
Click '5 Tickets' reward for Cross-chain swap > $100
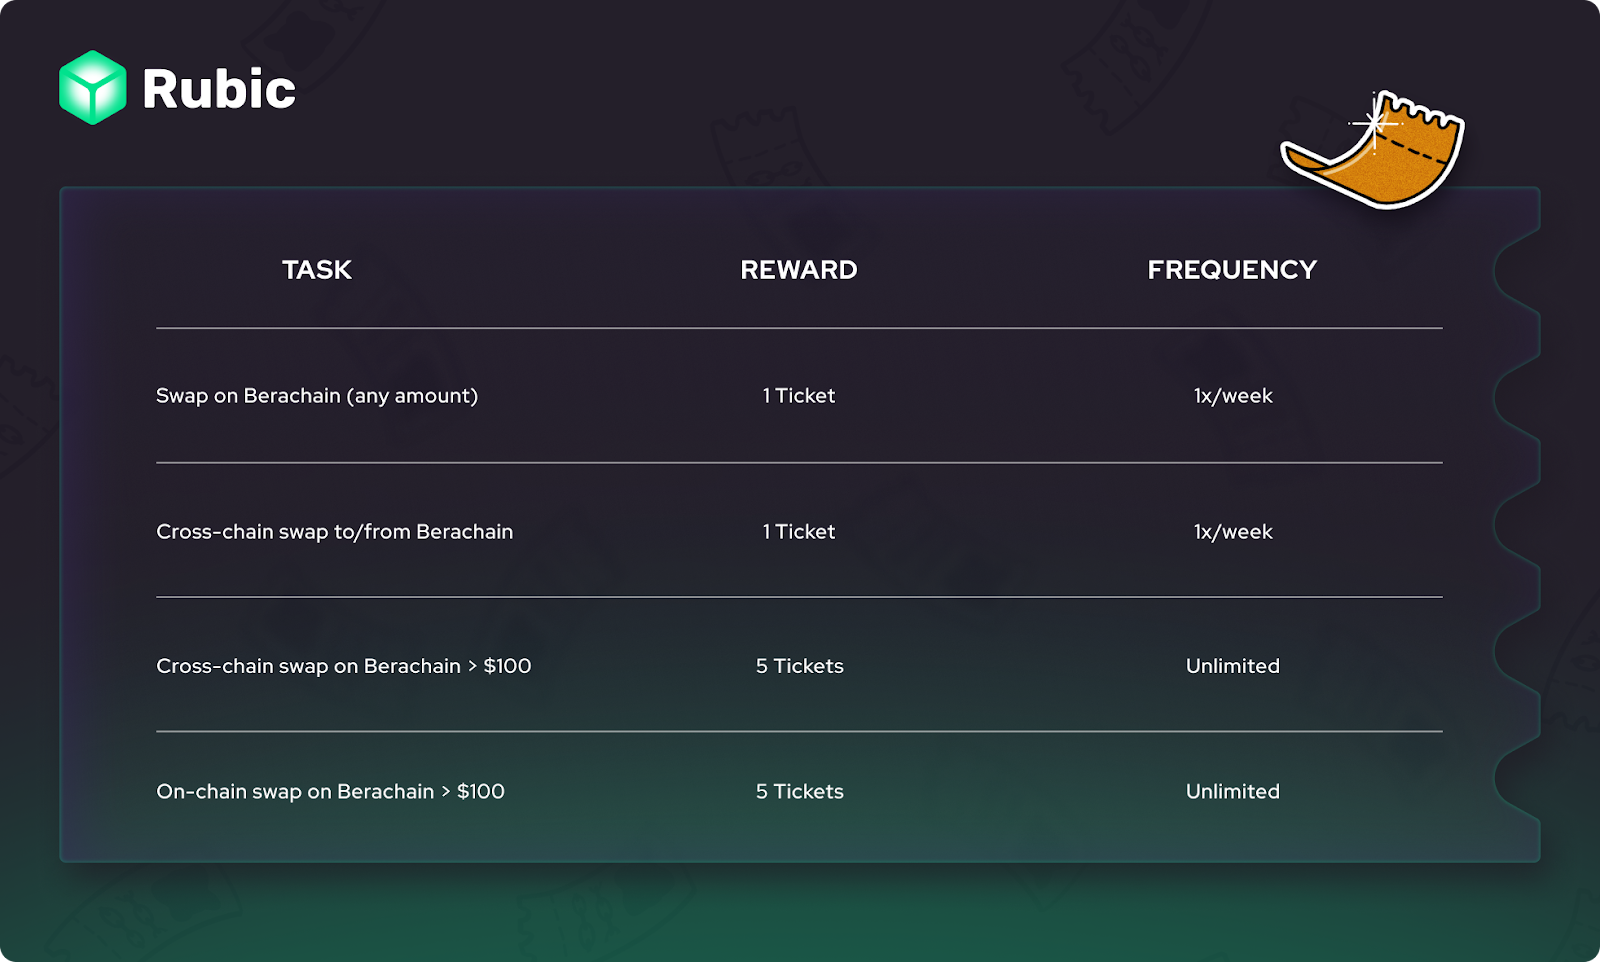[x=800, y=666]
